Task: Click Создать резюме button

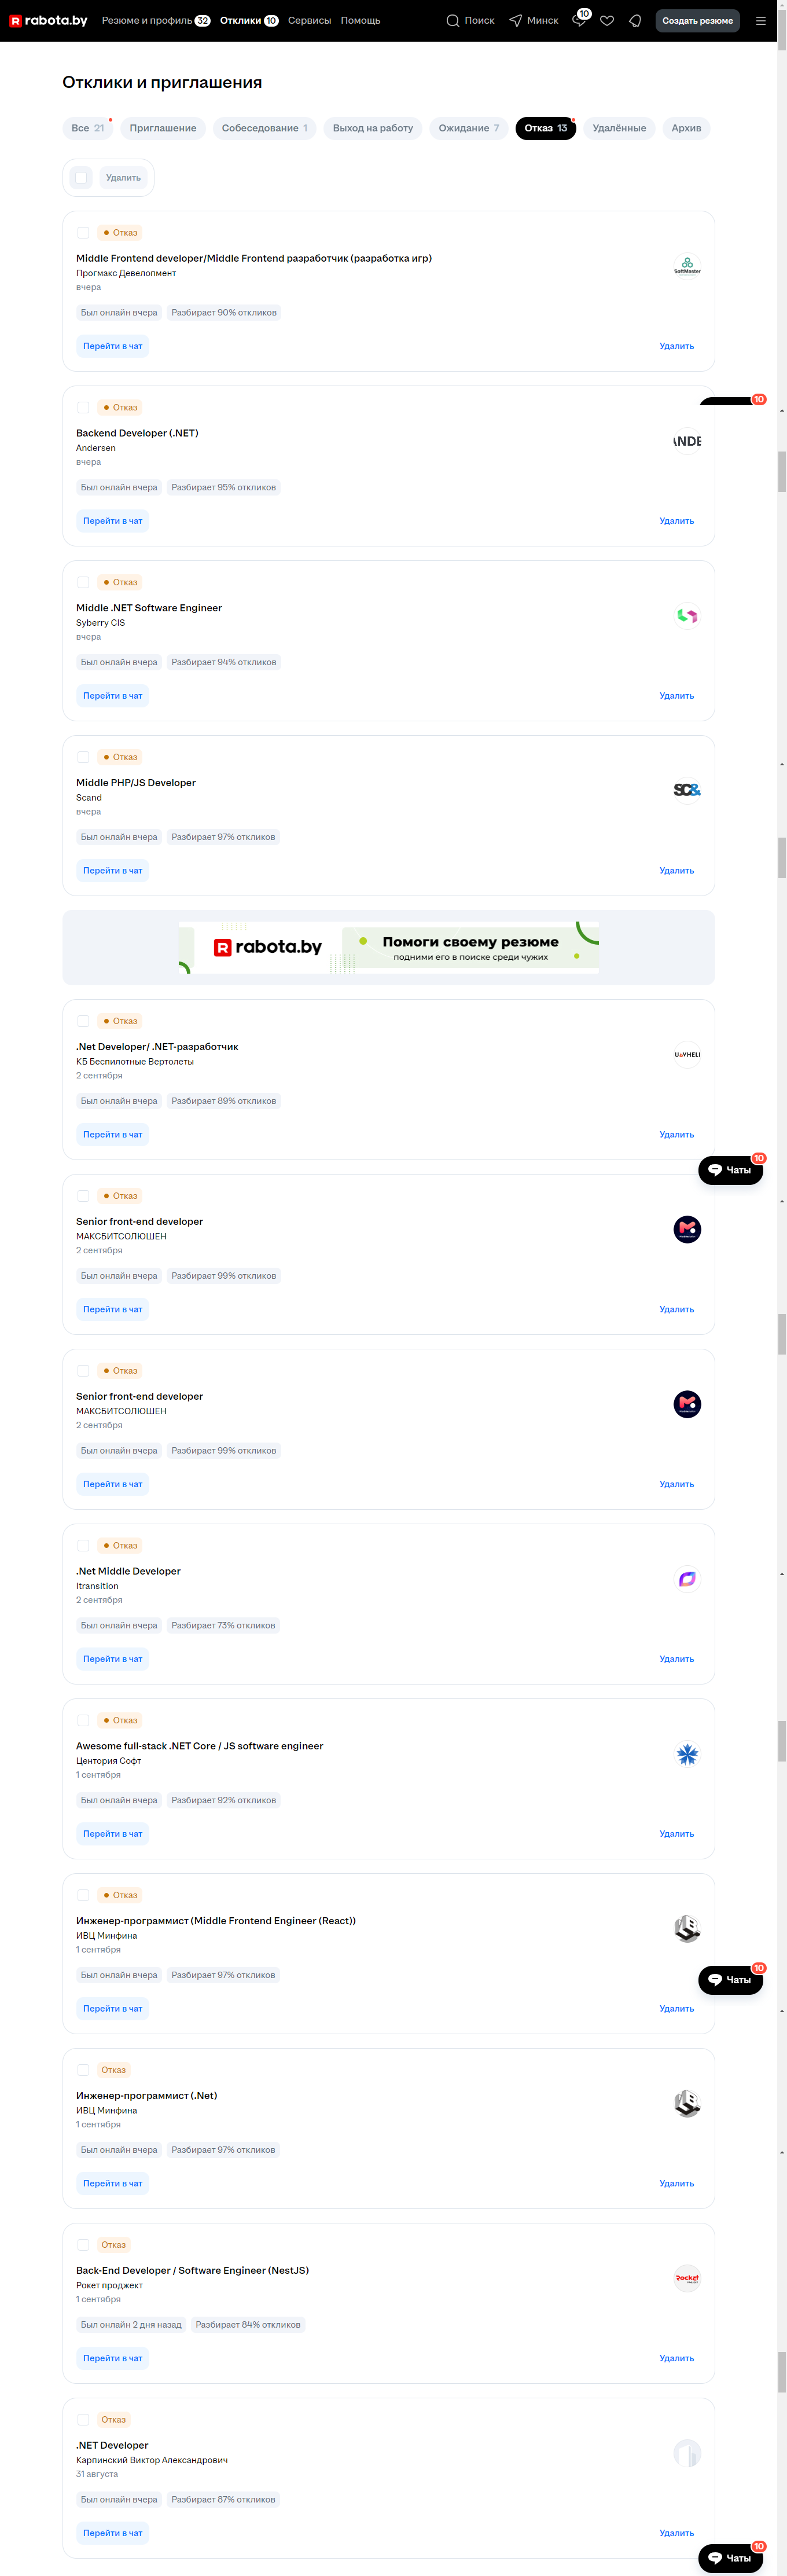Action: [x=697, y=20]
